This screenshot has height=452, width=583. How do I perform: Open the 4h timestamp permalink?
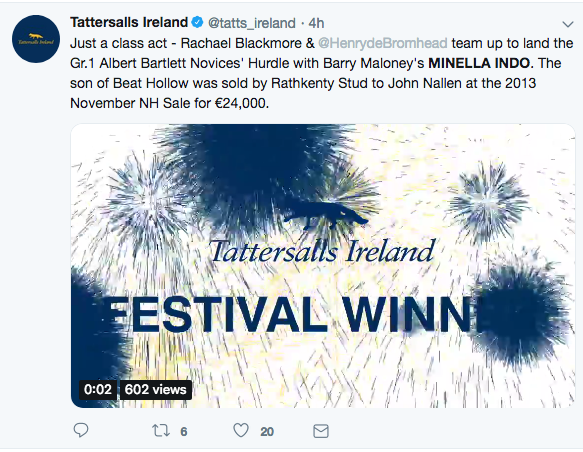[x=316, y=23]
